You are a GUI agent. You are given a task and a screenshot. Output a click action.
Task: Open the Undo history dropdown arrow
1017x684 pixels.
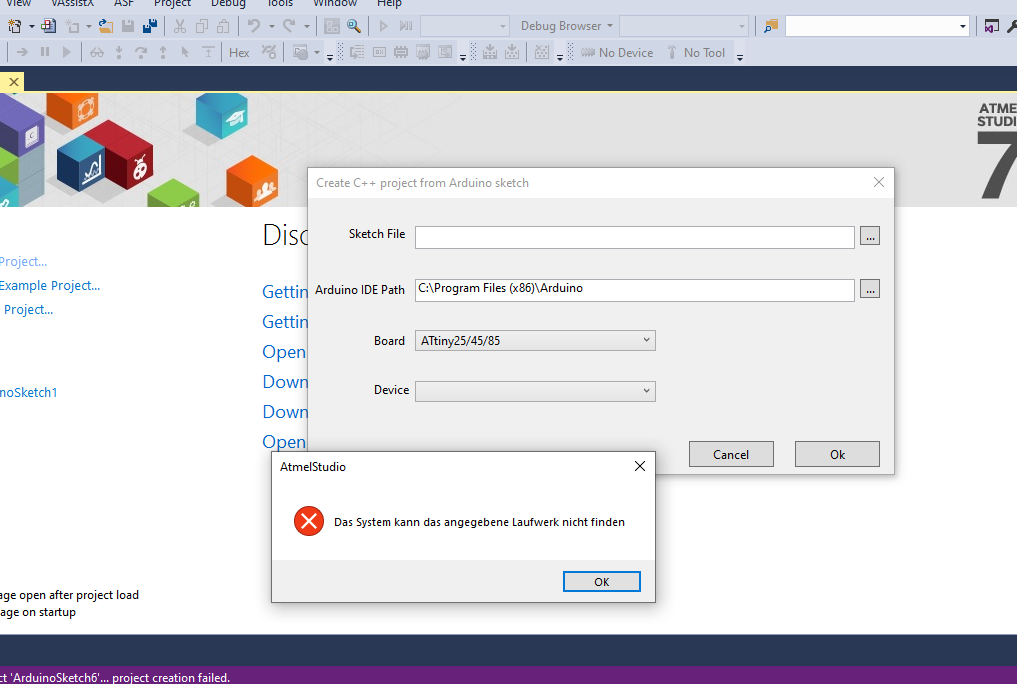coord(272,26)
